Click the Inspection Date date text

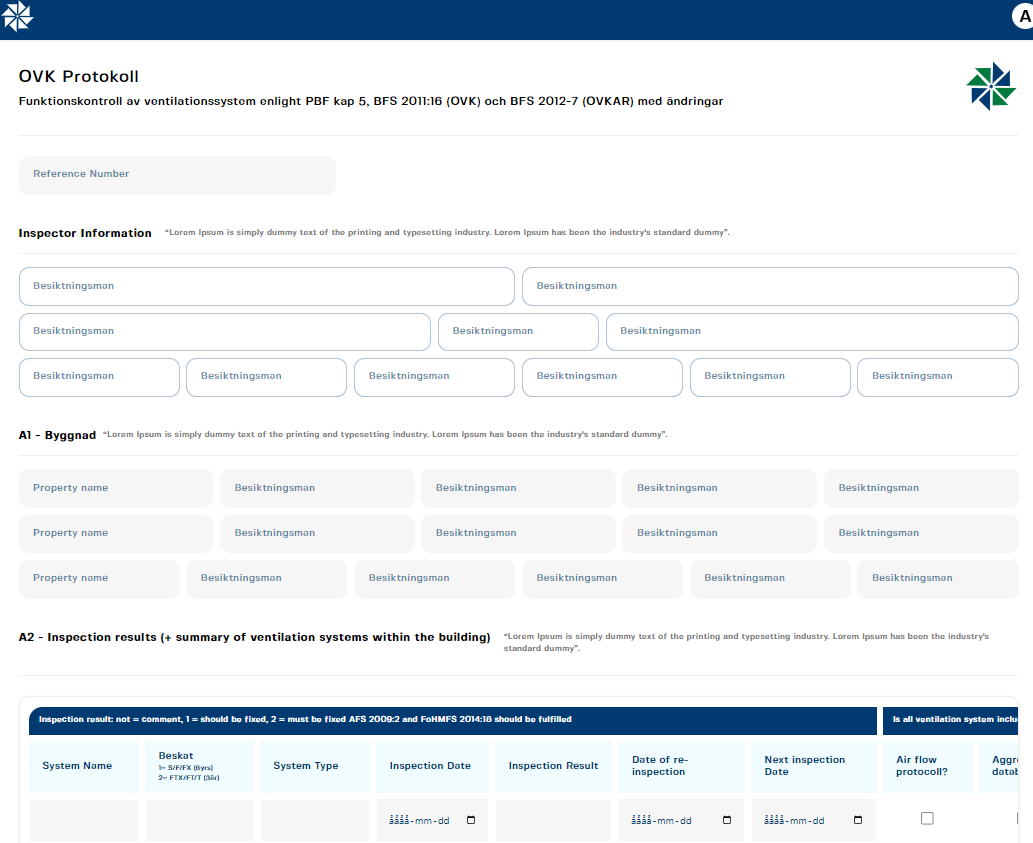[419, 820]
